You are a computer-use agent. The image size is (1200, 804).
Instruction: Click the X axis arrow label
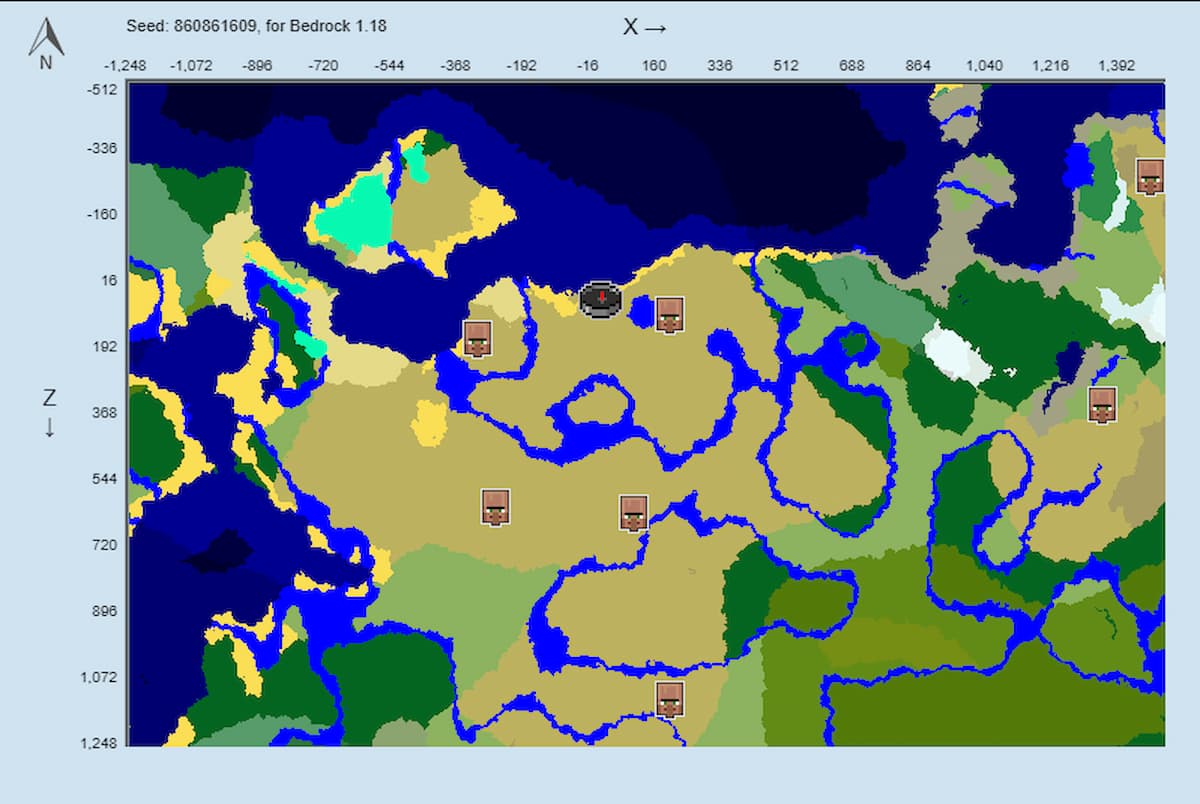point(644,28)
